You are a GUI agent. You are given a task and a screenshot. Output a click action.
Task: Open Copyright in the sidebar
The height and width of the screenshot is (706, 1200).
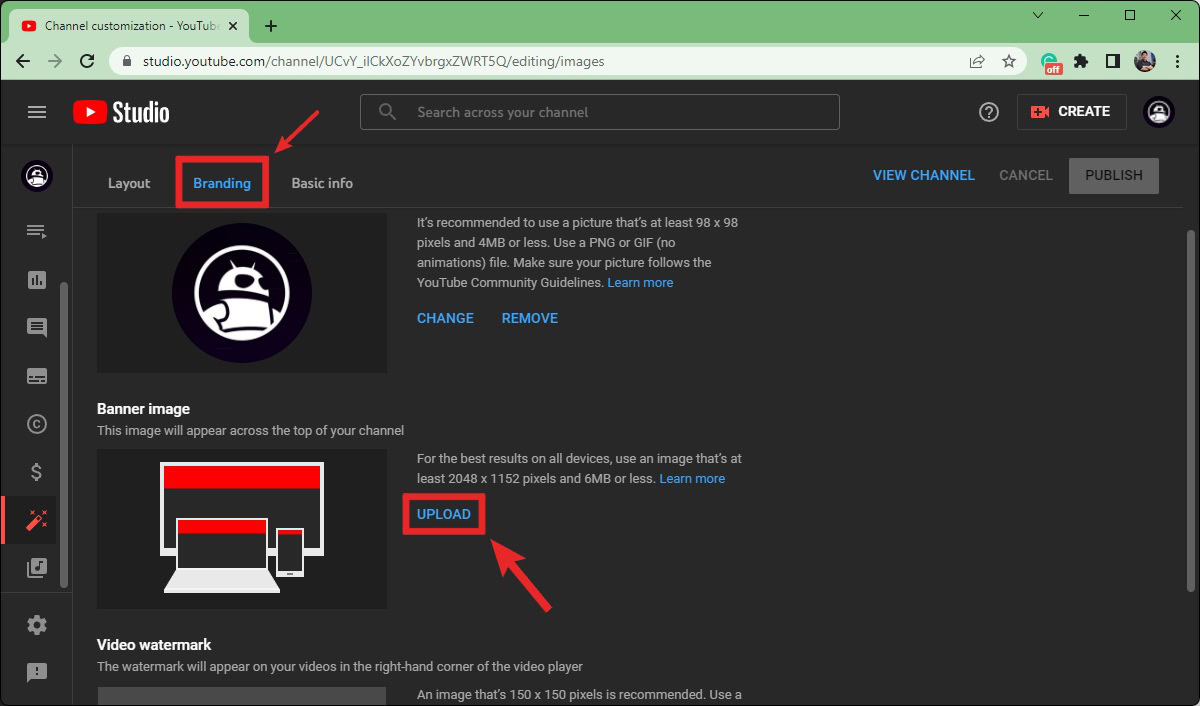37,424
